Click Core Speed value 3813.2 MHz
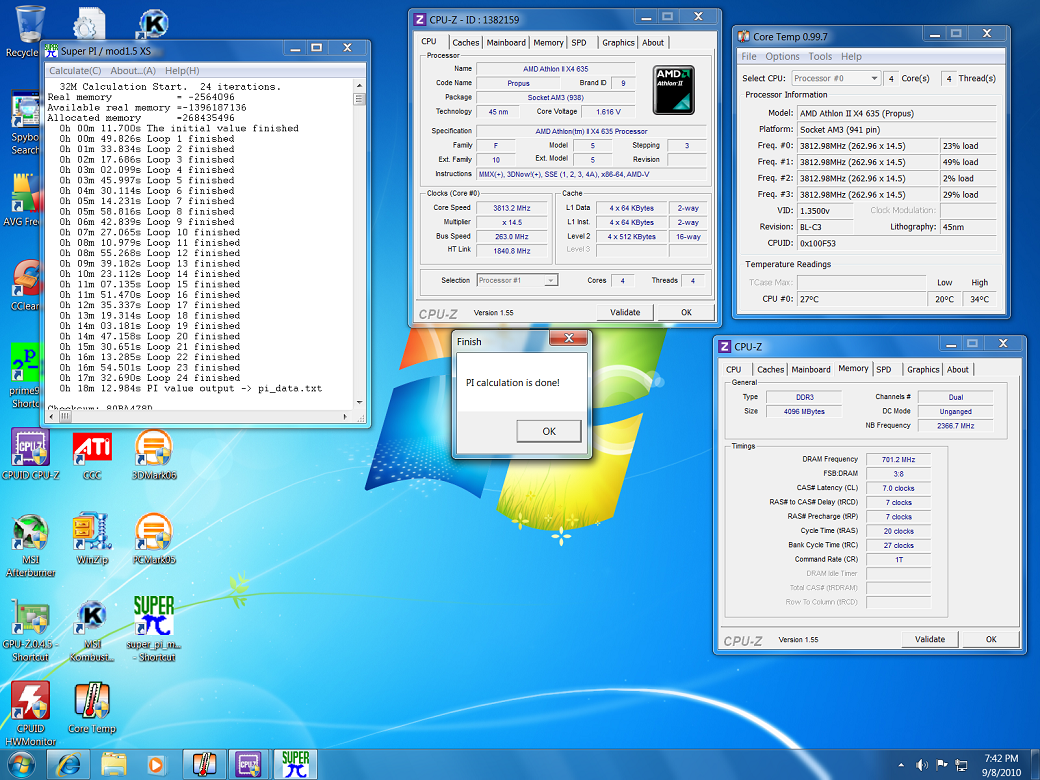1040x780 pixels. coord(511,208)
